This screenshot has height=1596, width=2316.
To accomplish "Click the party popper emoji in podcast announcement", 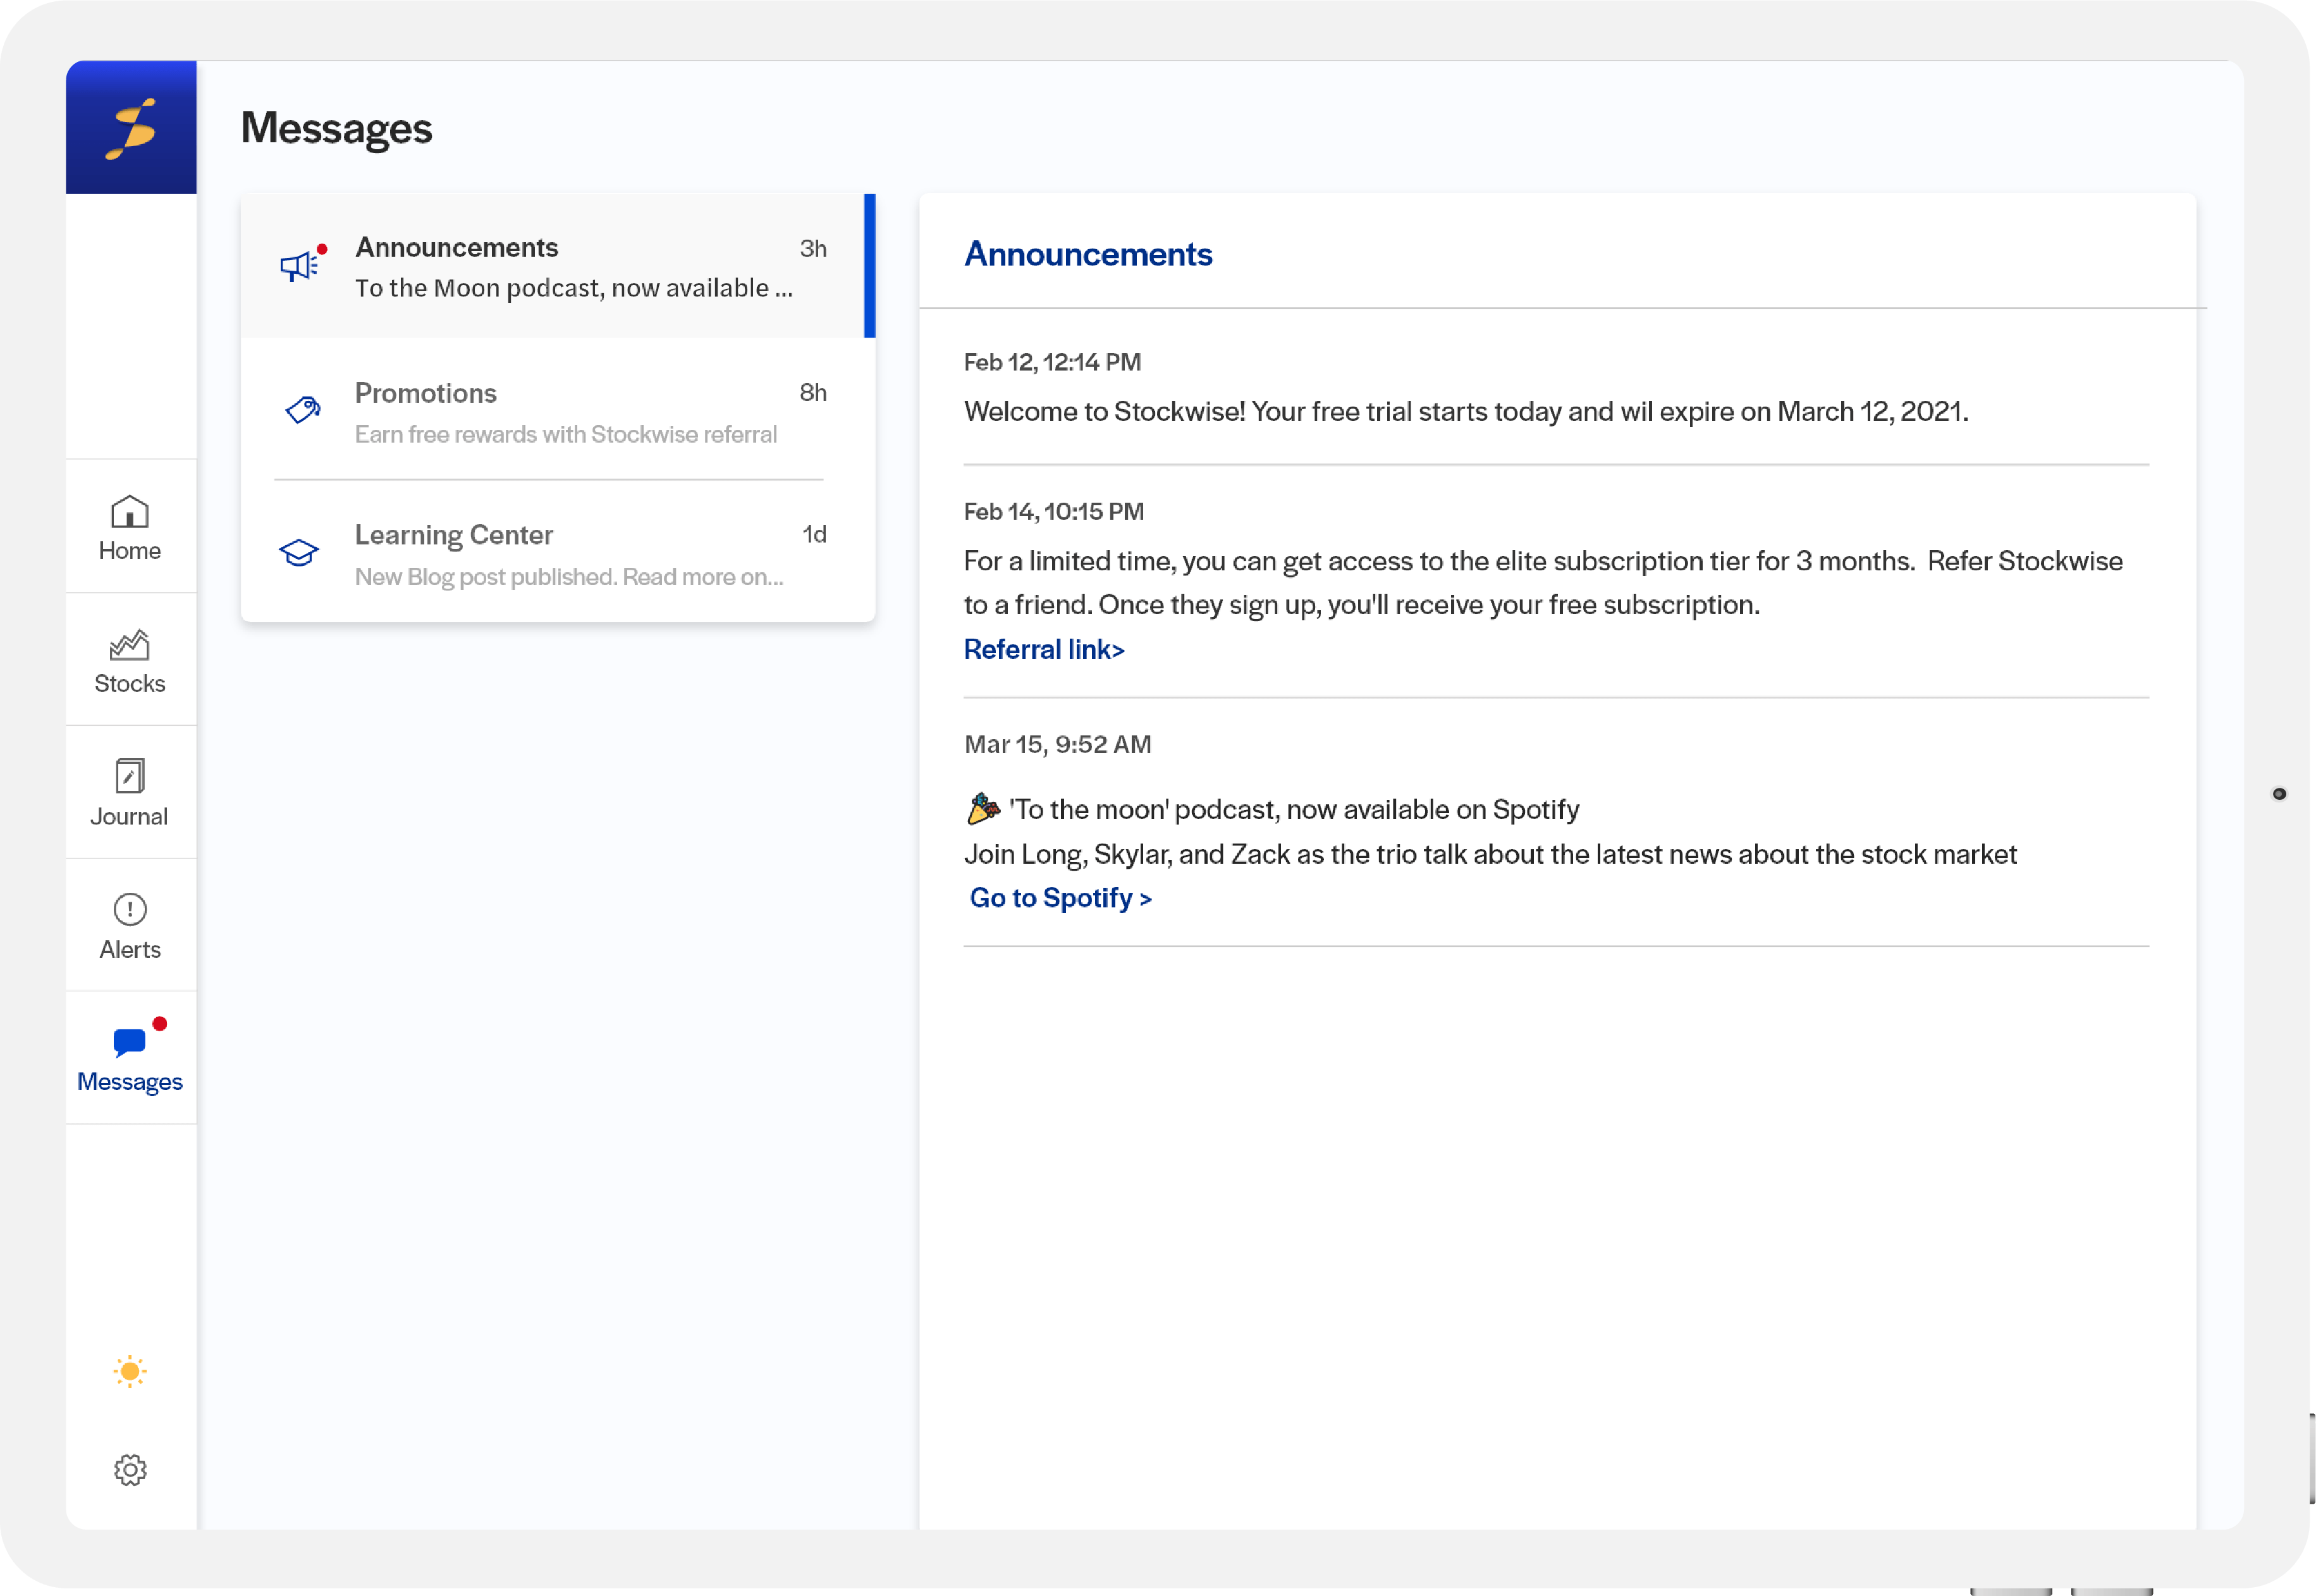I will pos(983,808).
